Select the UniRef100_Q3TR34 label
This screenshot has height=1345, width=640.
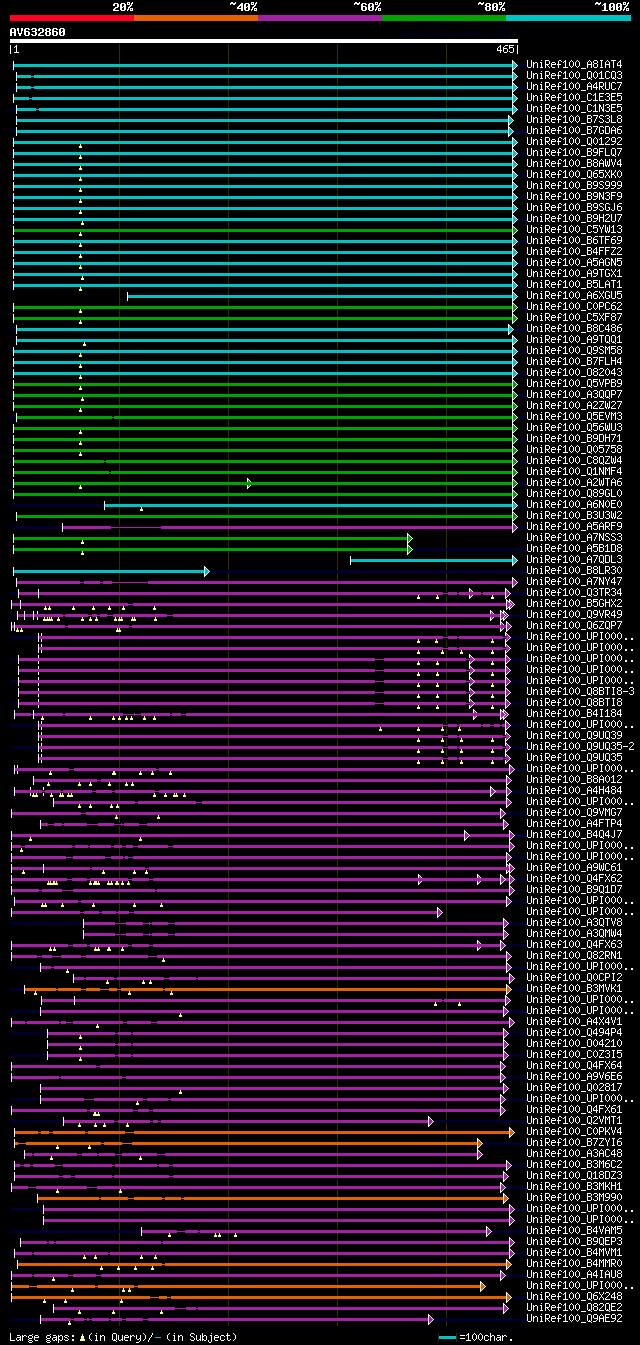pyautogui.click(x=574, y=592)
